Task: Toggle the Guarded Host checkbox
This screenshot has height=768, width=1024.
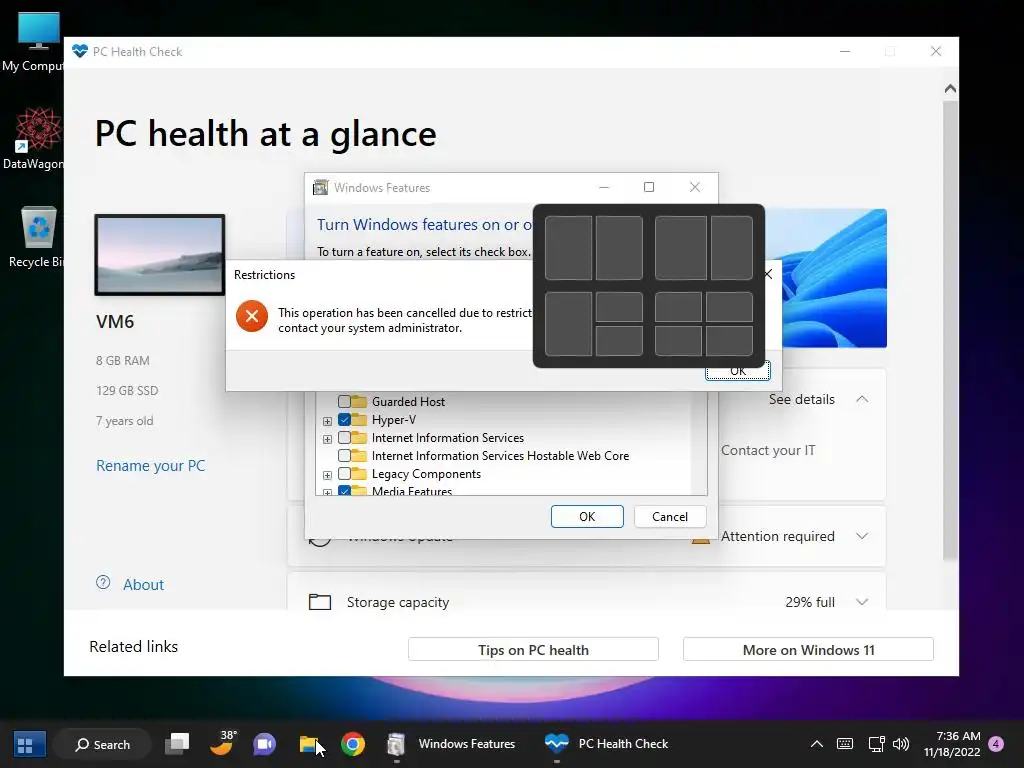Action: (x=344, y=401)
